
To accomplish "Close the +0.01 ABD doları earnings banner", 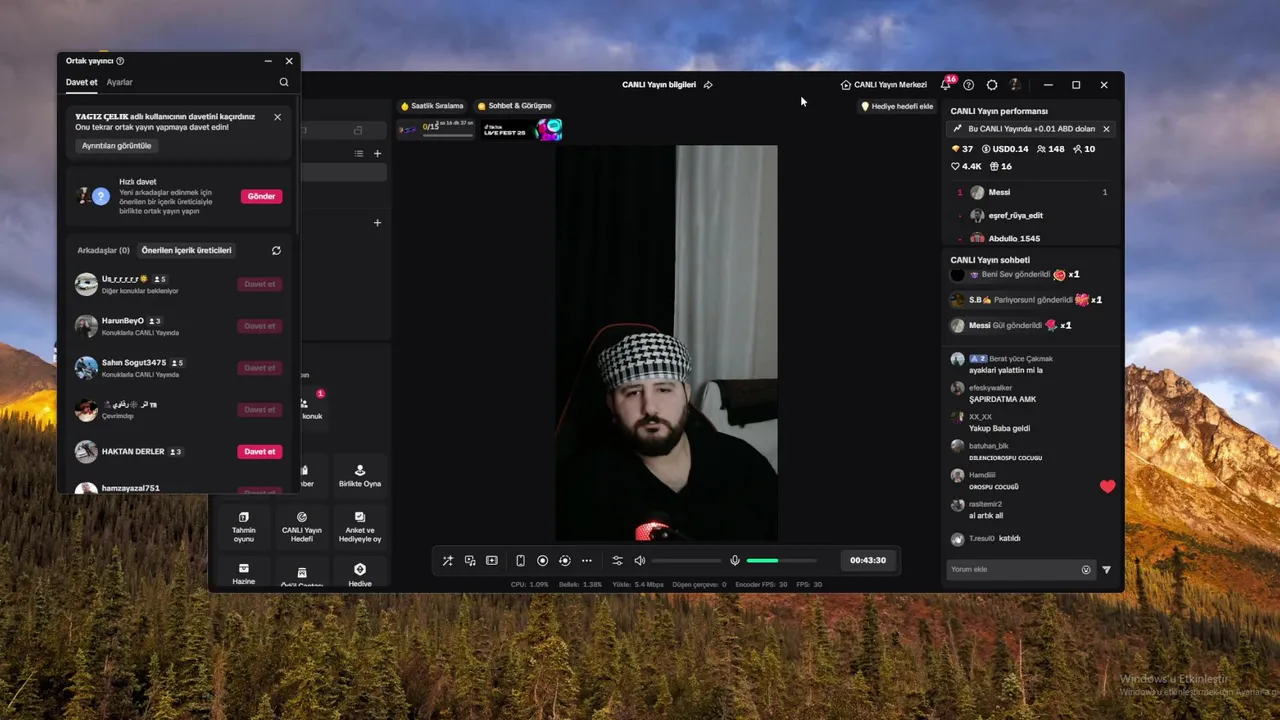I will (x=1106, y=129).
